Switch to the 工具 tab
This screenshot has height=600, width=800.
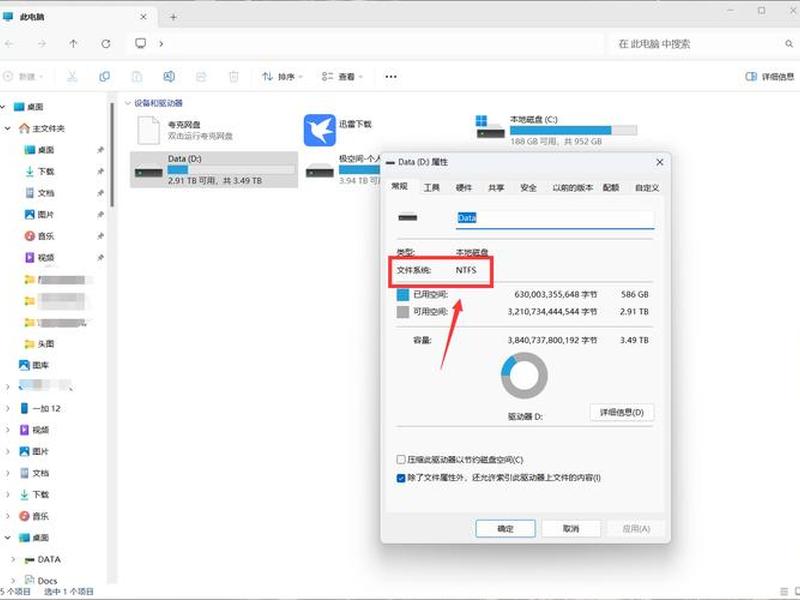coord(432,188)
